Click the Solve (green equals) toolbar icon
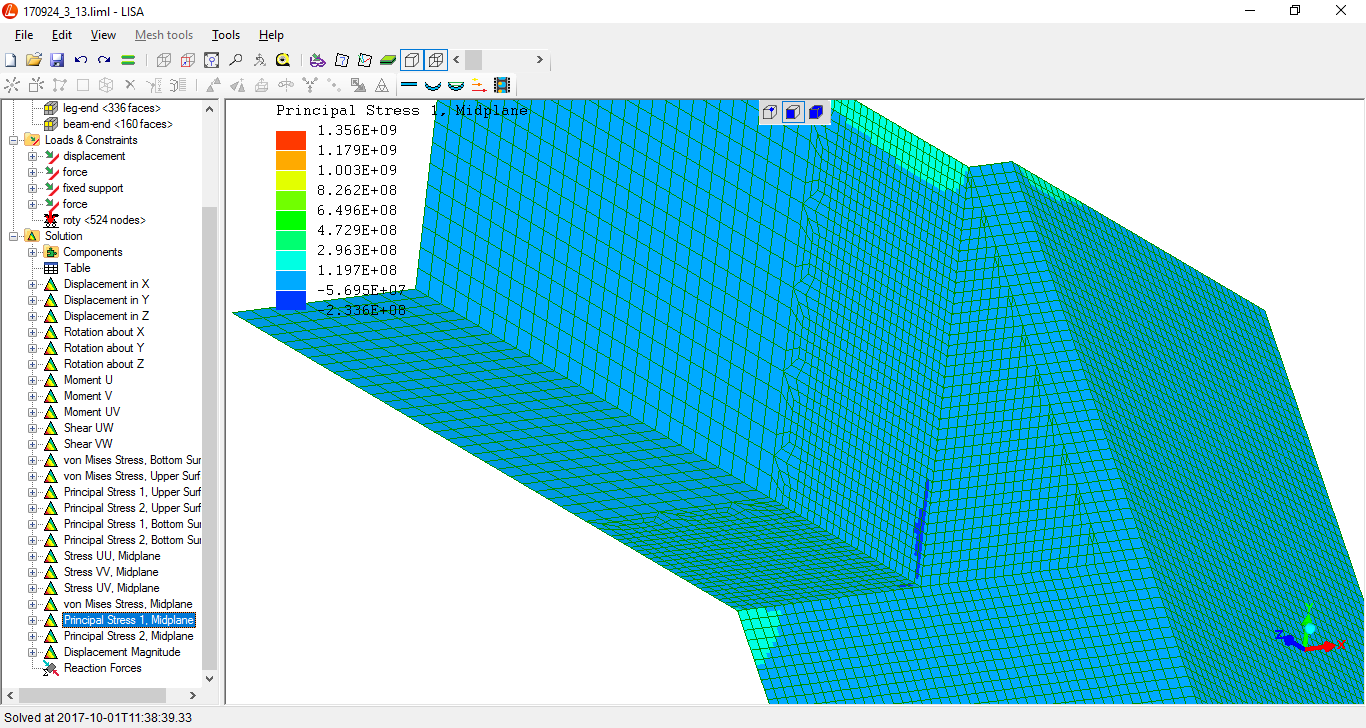The image size is (1366, 728). pyautogui.click(x=128, y=60)
